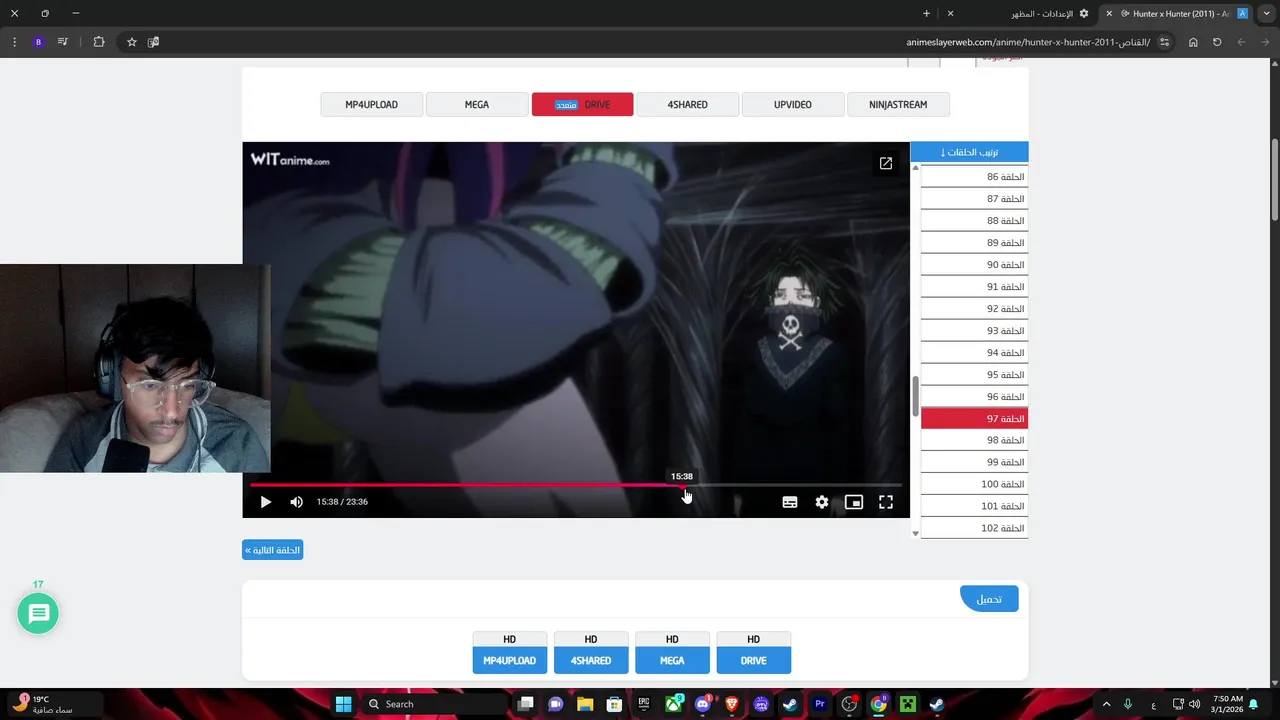Open episode 87 in the list
The height and width of the screenshot is (720, 1280).
click(974, 199)
